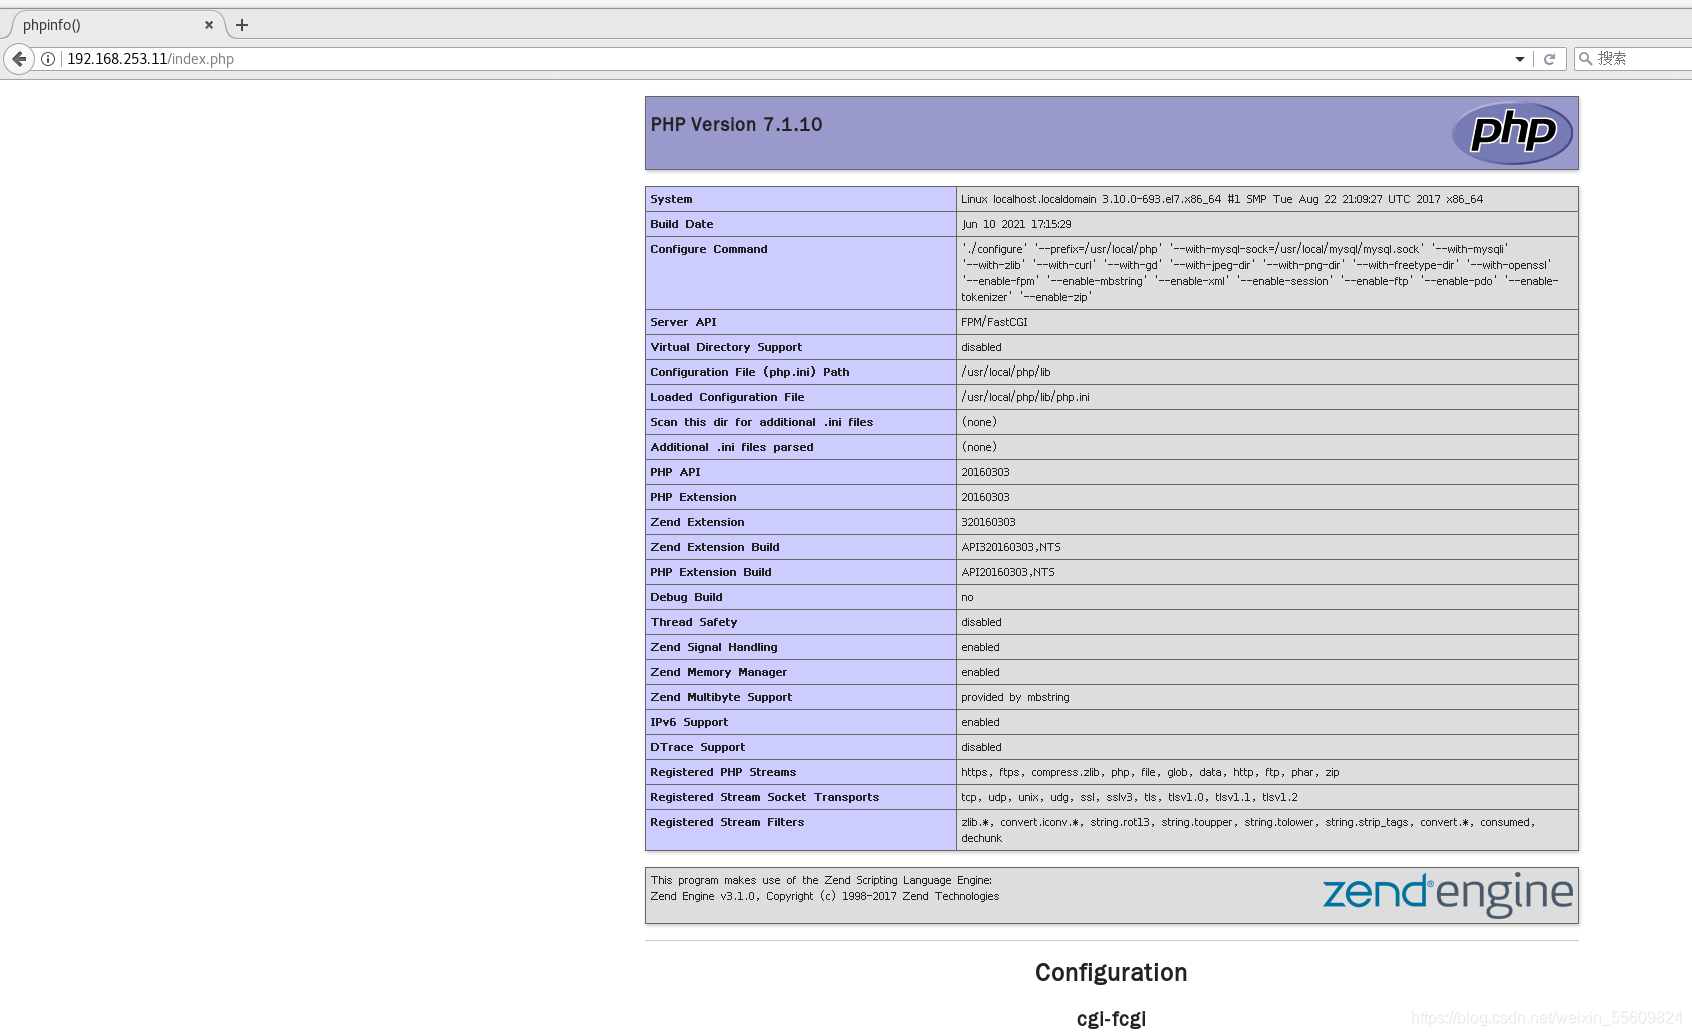Click the Zend Signal Handling label
Image resolution: width=1692 pixels, height=1036 pixels.
(714, 647)
